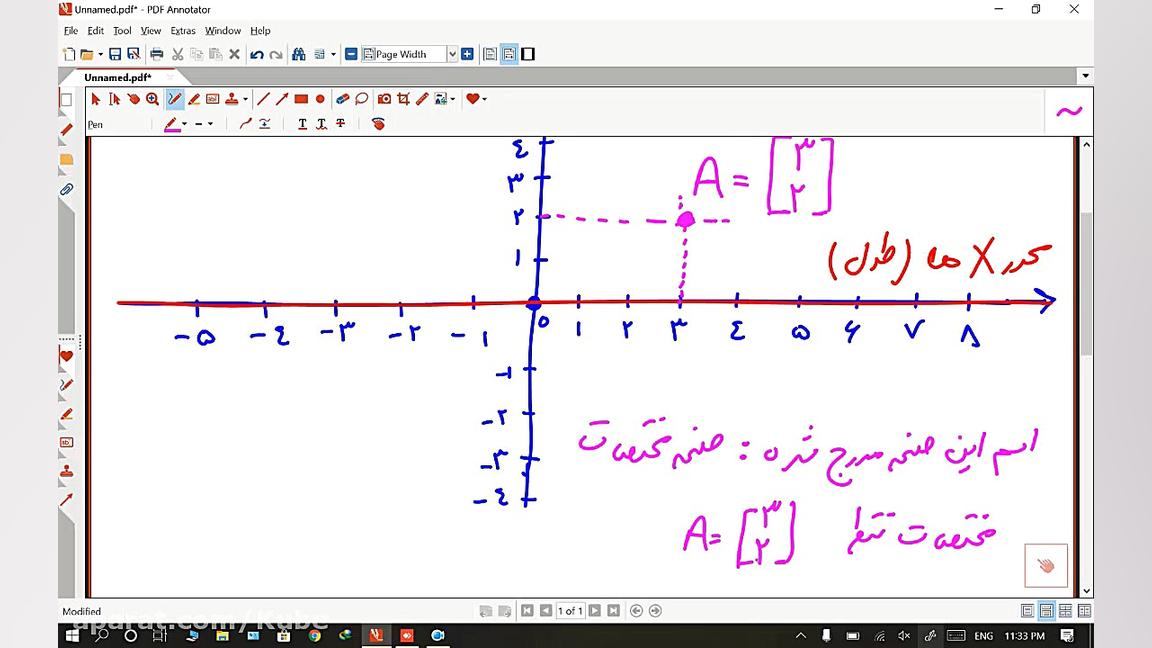Click the page number field showing 1 of 1

tap(570, 611)
